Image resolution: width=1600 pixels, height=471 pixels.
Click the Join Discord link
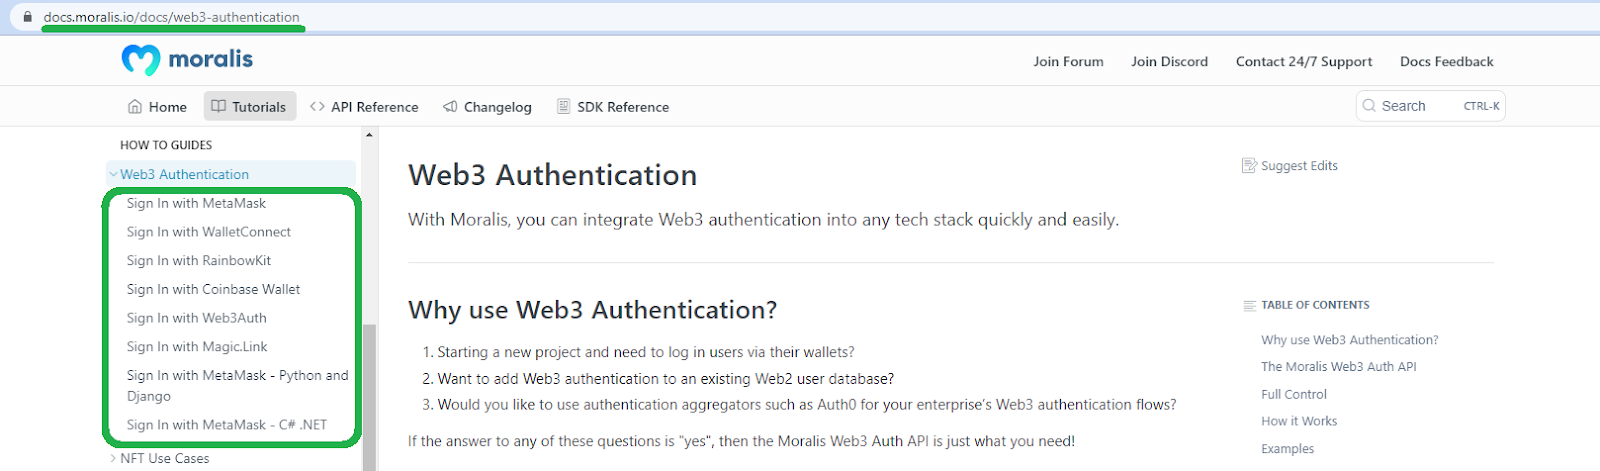pyautogui.click(x=1169, y=61)
